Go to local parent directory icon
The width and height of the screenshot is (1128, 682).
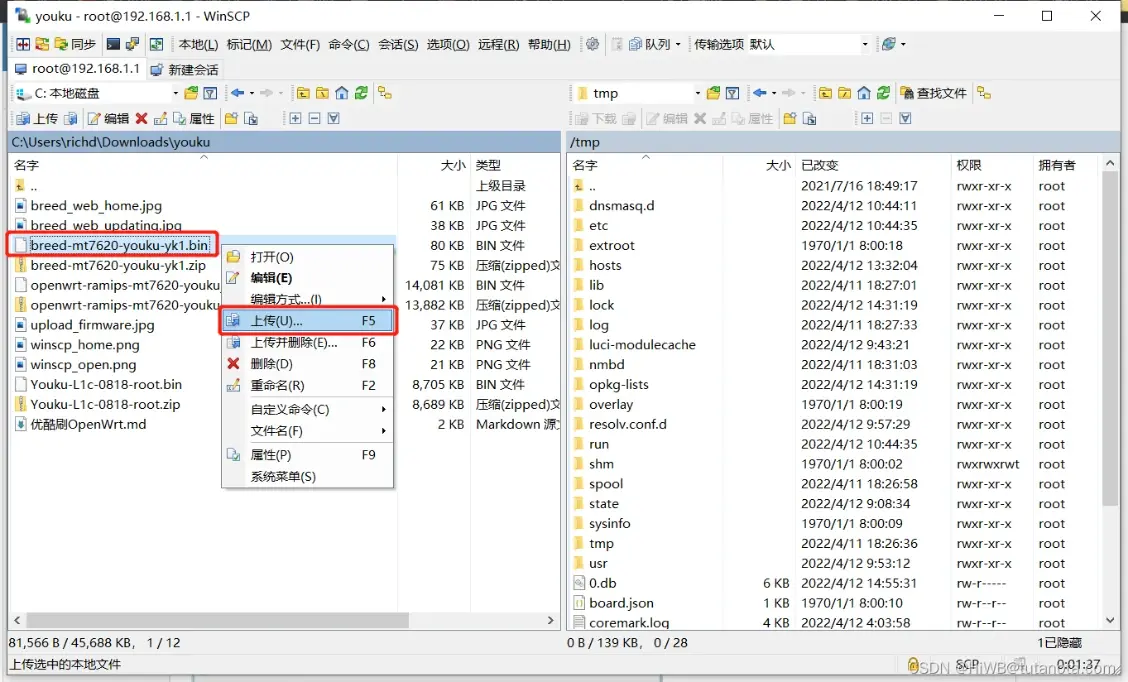coord(303,94)
